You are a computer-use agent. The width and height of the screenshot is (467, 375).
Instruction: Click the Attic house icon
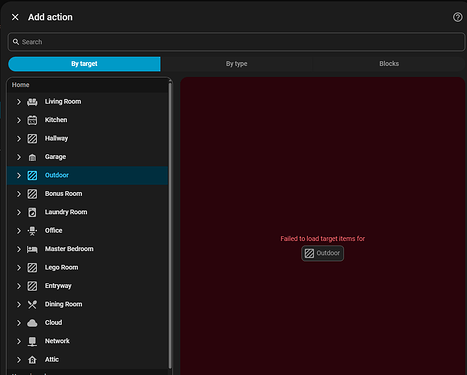pyautogui.click(x=32, y=360)
